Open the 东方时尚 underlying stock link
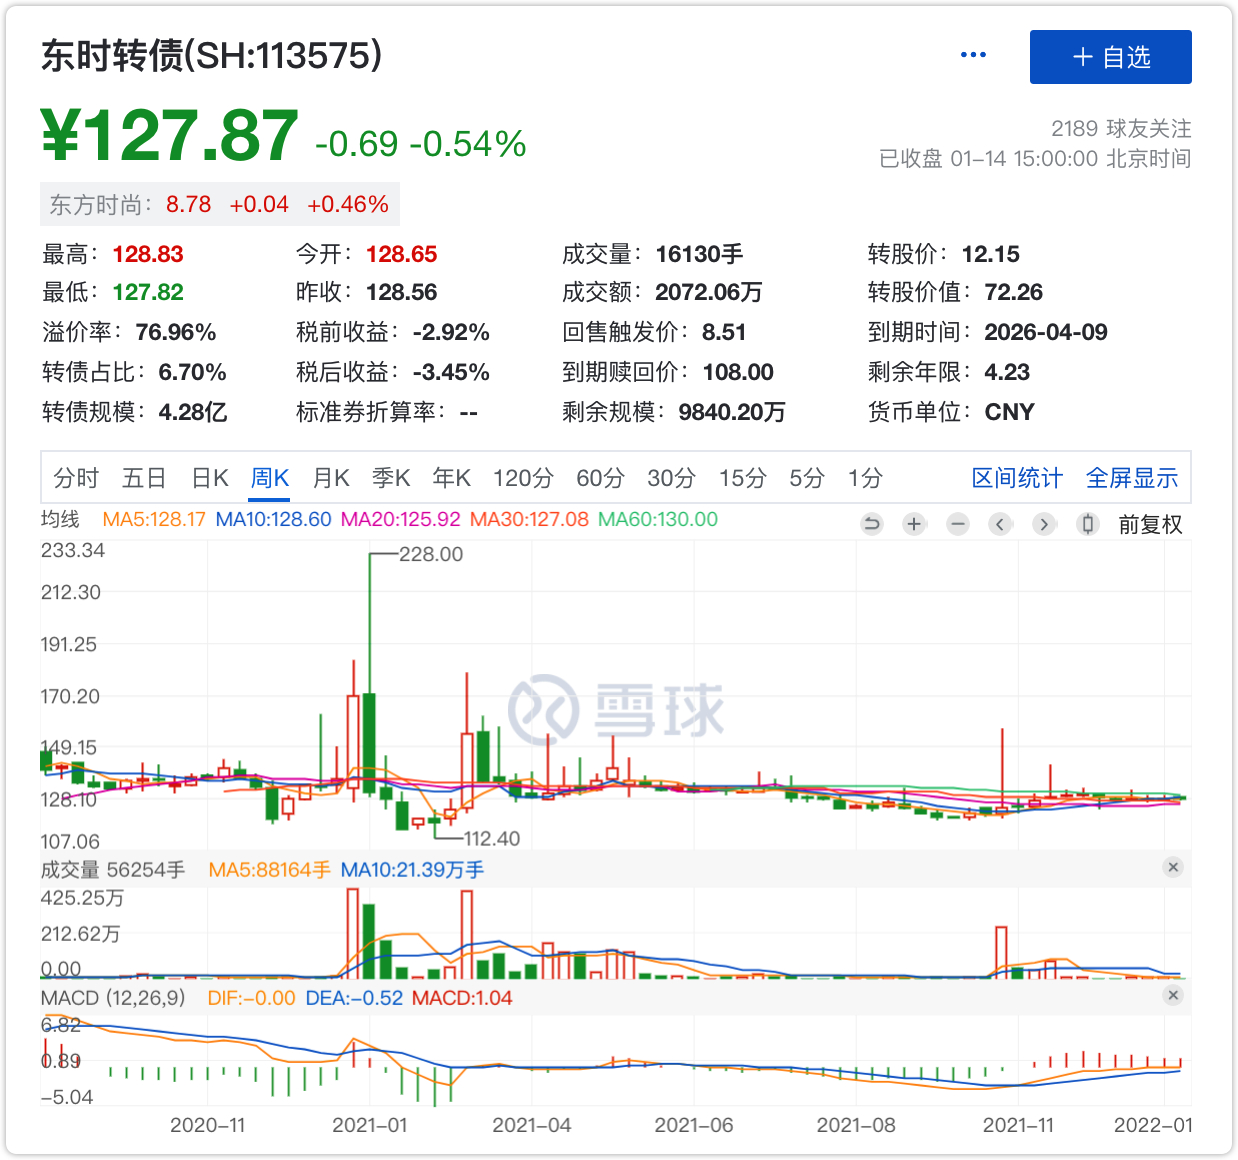The height and width of the screenshot is (1160, 1238). pyautogui.click(x=98, y=205)
